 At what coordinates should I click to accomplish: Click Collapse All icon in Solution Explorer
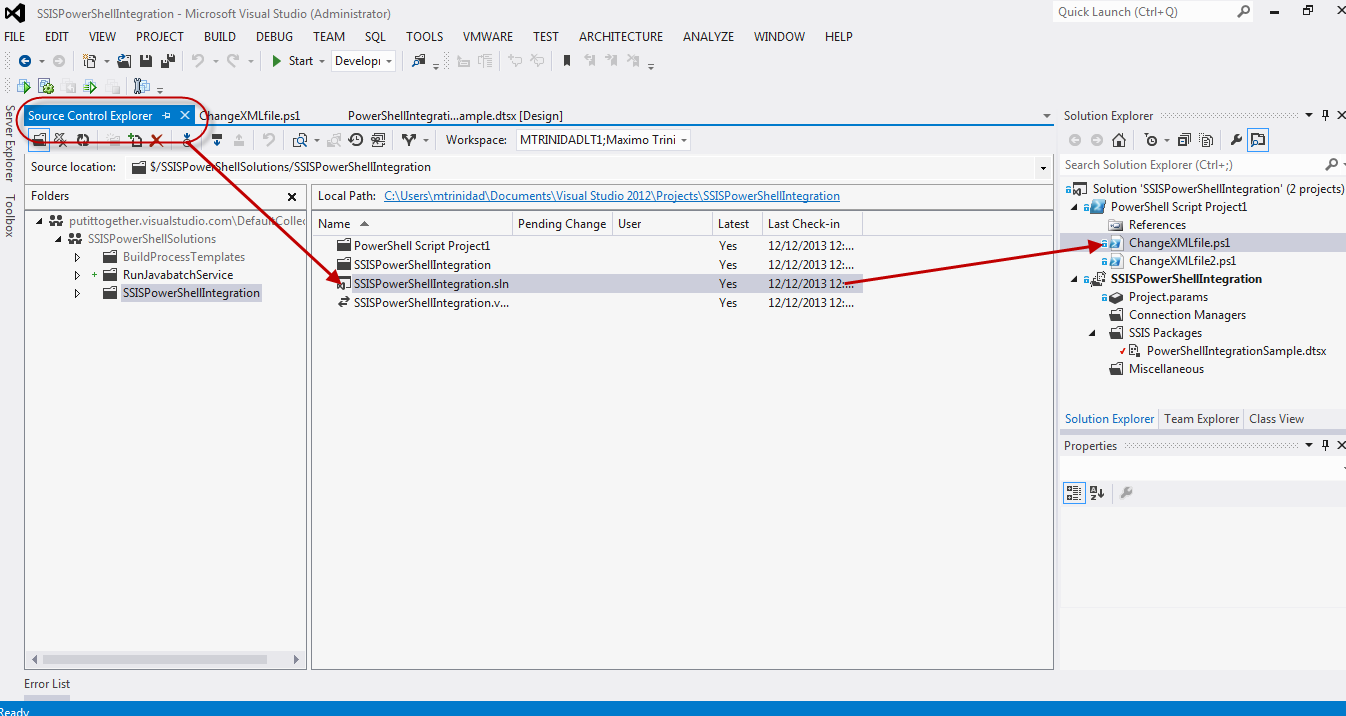pyautogui.click(x=1184, y=140)
